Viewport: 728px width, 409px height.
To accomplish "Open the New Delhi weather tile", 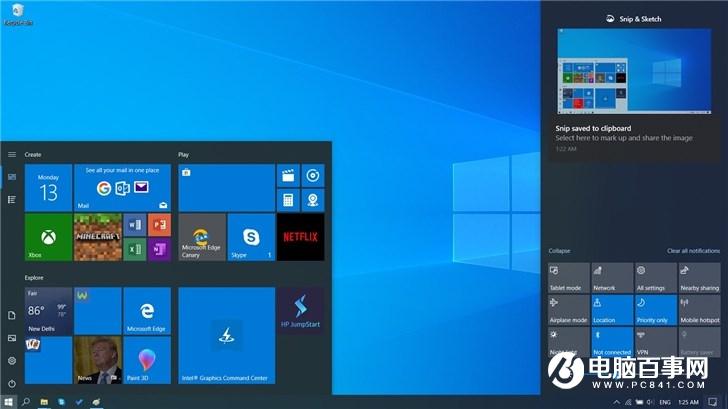I will pyautogui.click(x=48, y=311).
